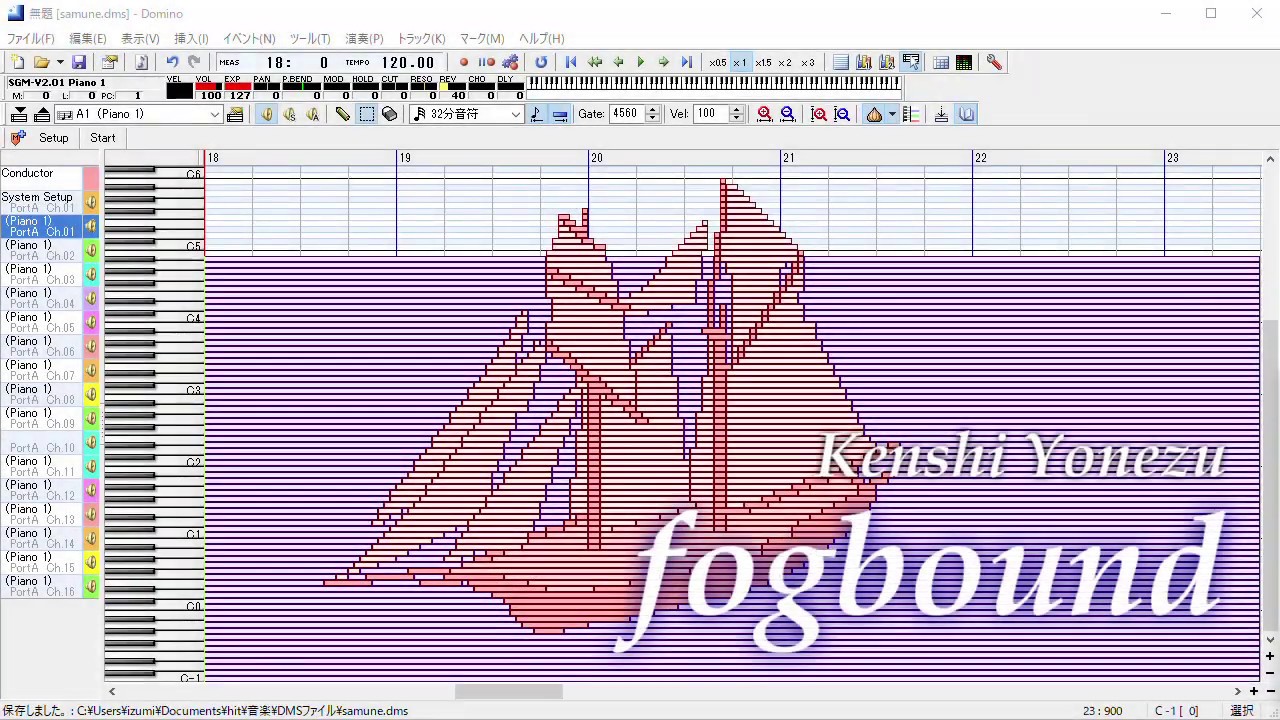Screen dimensions: 1280x720
Task: Expand the 32分音符 note length dropdown
Action: tap(516, 114)
